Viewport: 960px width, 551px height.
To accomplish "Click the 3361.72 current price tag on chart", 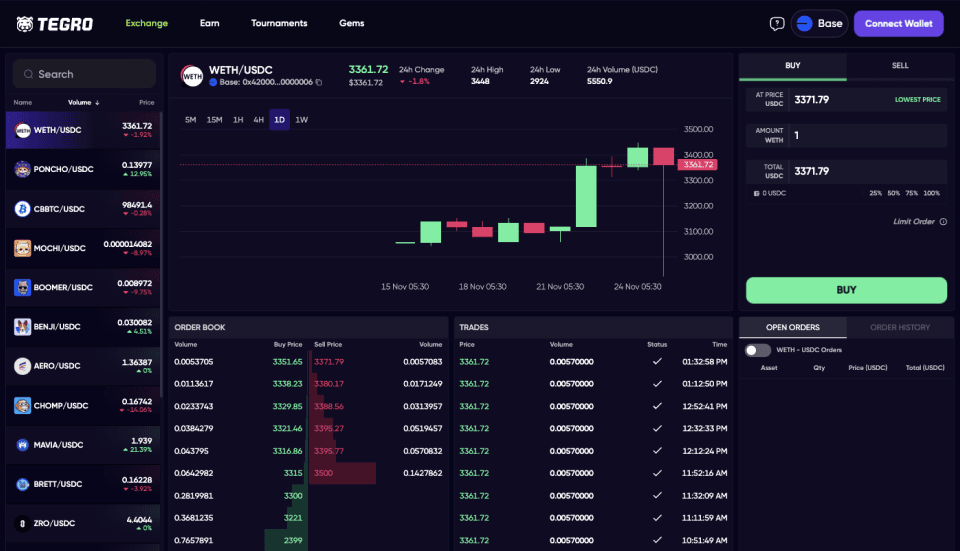I will (697, 165).
